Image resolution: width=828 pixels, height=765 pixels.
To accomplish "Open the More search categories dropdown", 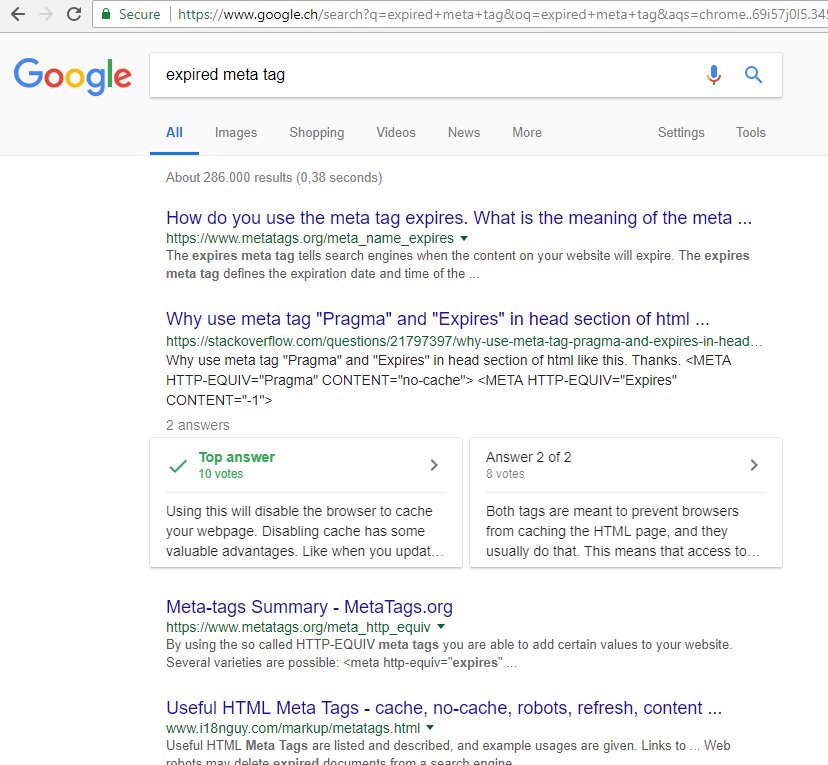I will [526, 132].
